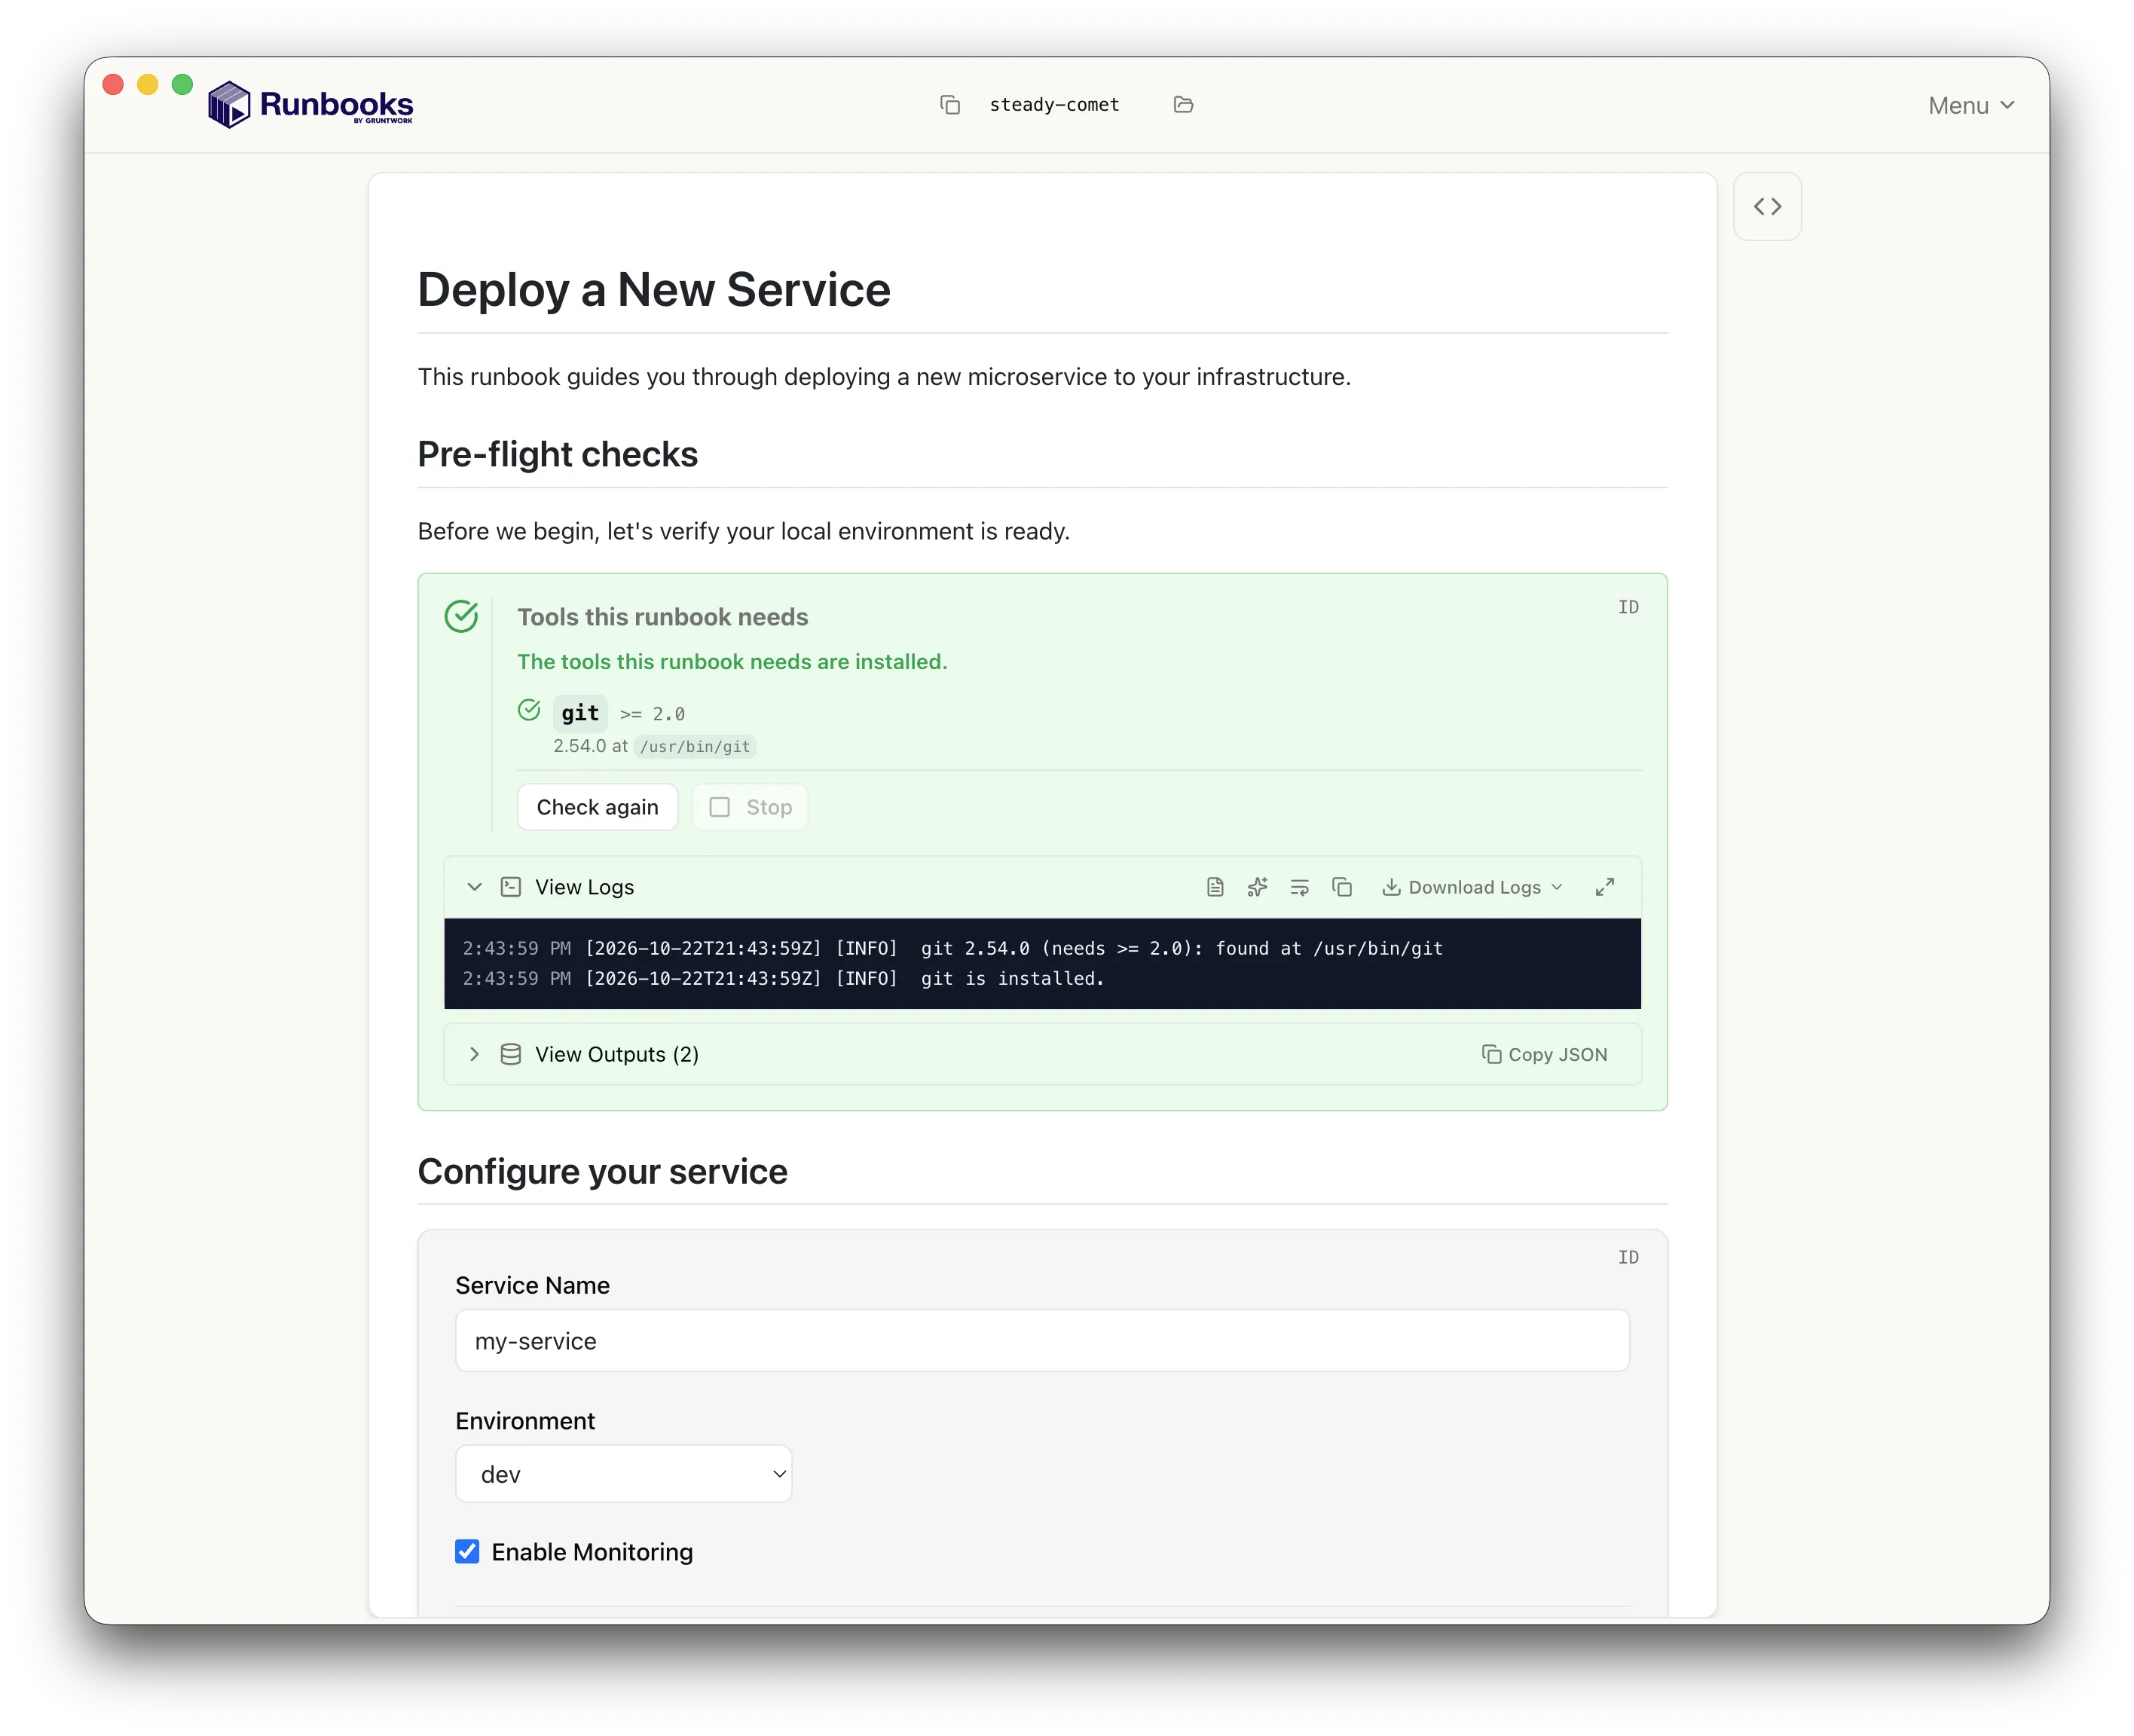The image size is (2134, 1736).
Task: Click the Stop button
Action: pyautogui.click(x=750, y=807)
